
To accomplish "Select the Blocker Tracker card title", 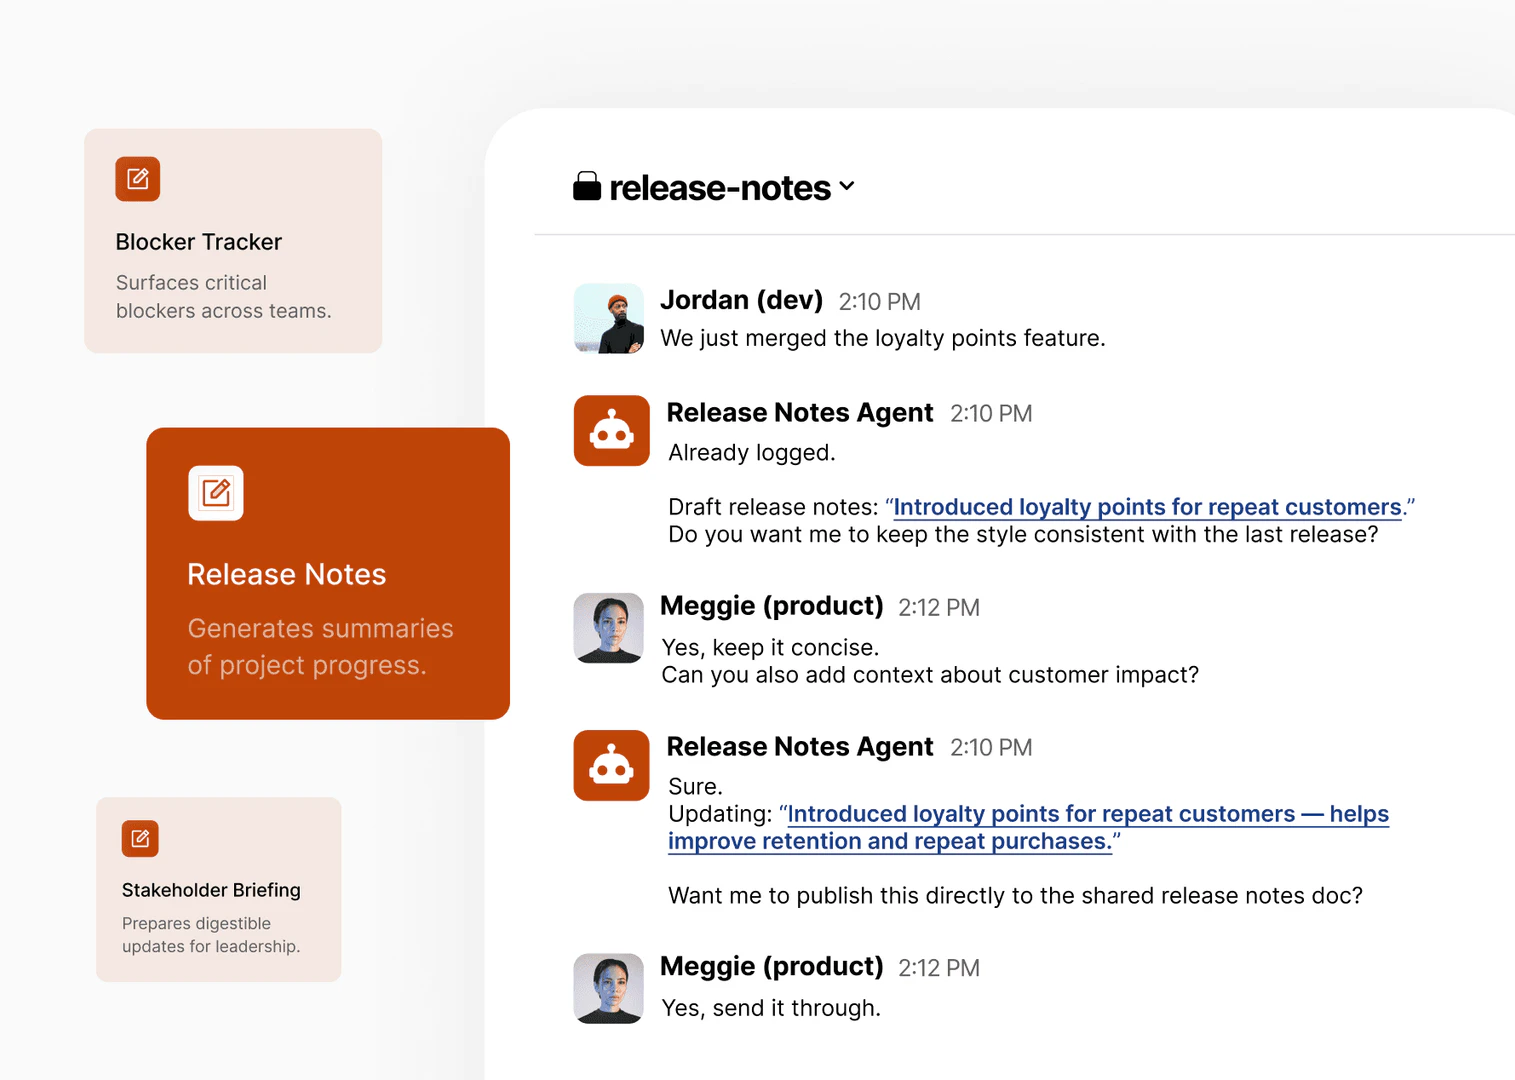I will coord(199,242).
